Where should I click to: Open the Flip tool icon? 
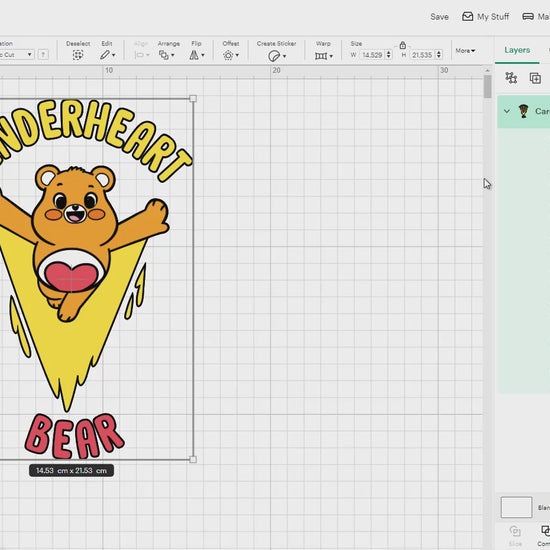coord(194,55)
